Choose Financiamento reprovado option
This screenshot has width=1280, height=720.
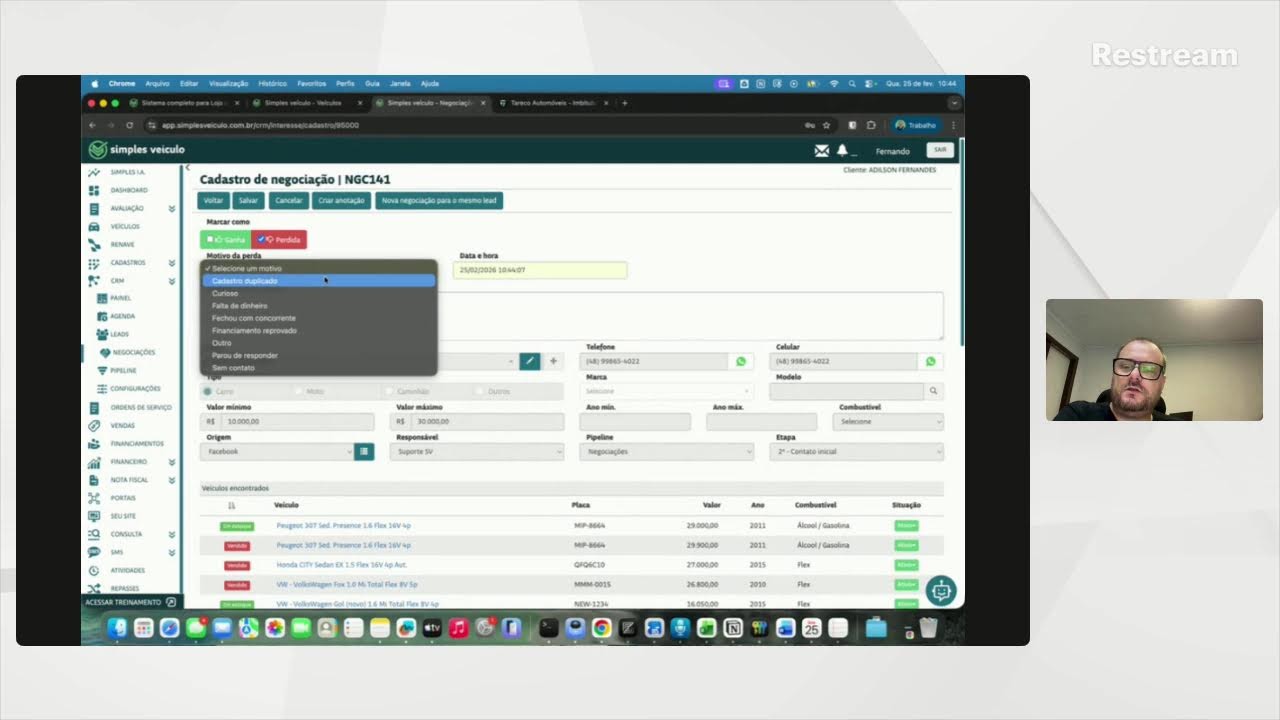pos(319,330)
